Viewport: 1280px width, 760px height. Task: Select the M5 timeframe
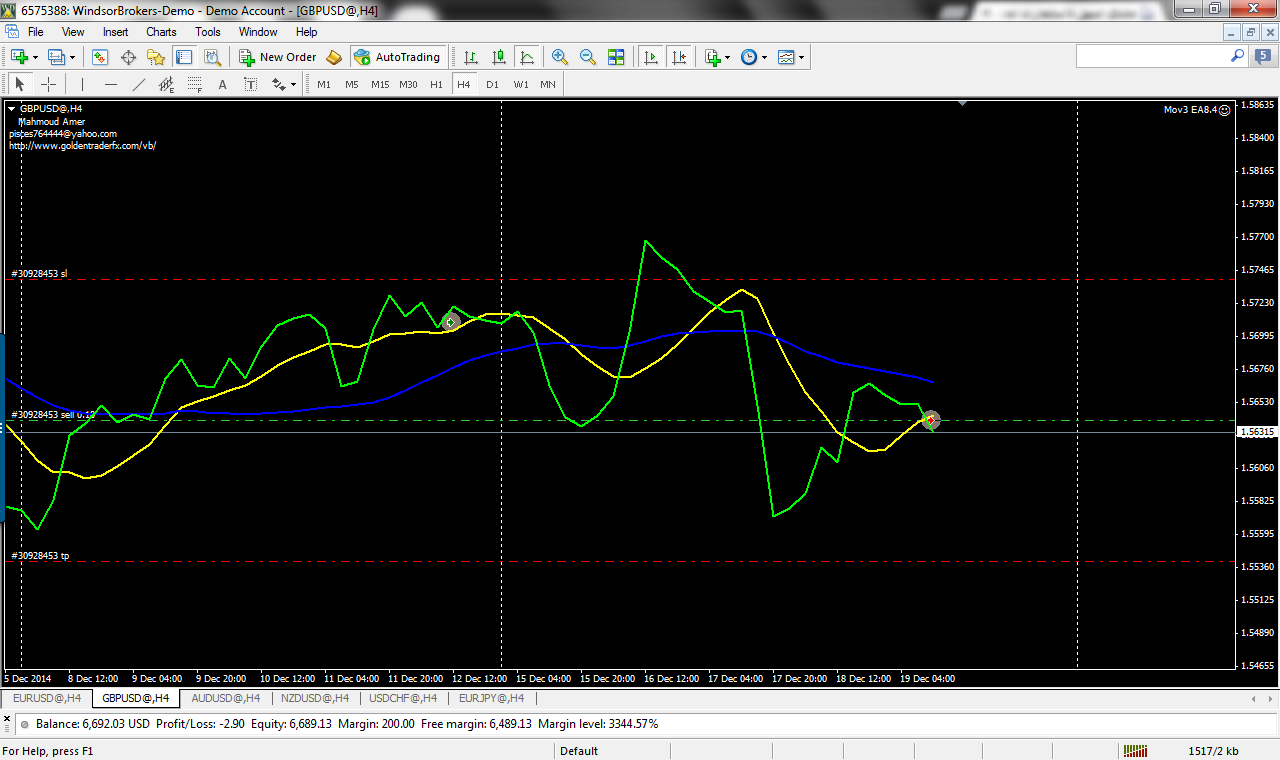[352, 84]
